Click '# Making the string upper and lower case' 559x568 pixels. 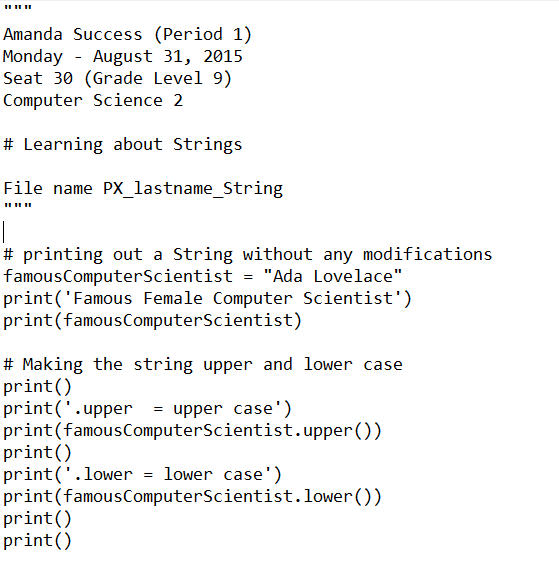pos(203,365)
